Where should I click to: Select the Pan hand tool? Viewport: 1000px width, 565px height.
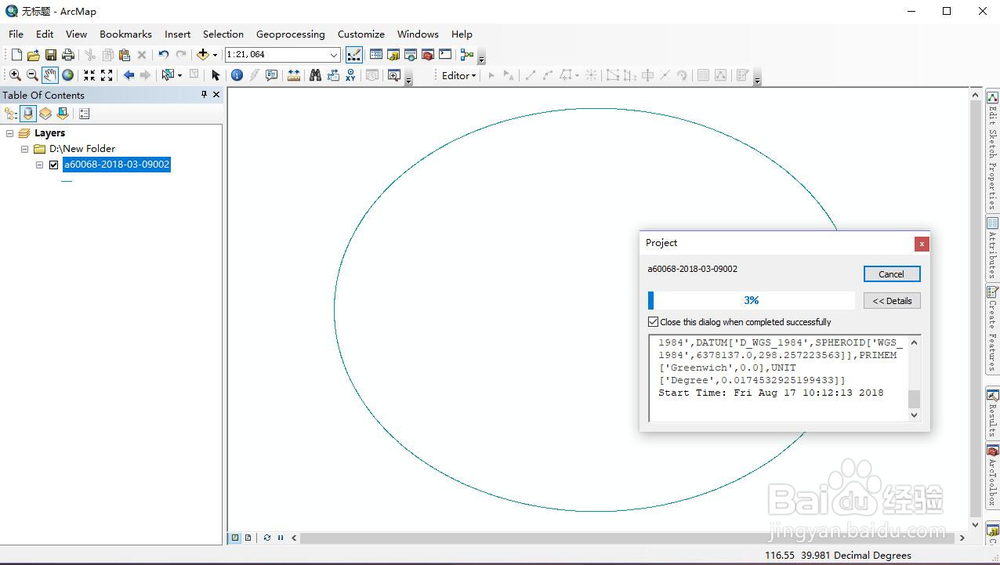tap(50, 75)
